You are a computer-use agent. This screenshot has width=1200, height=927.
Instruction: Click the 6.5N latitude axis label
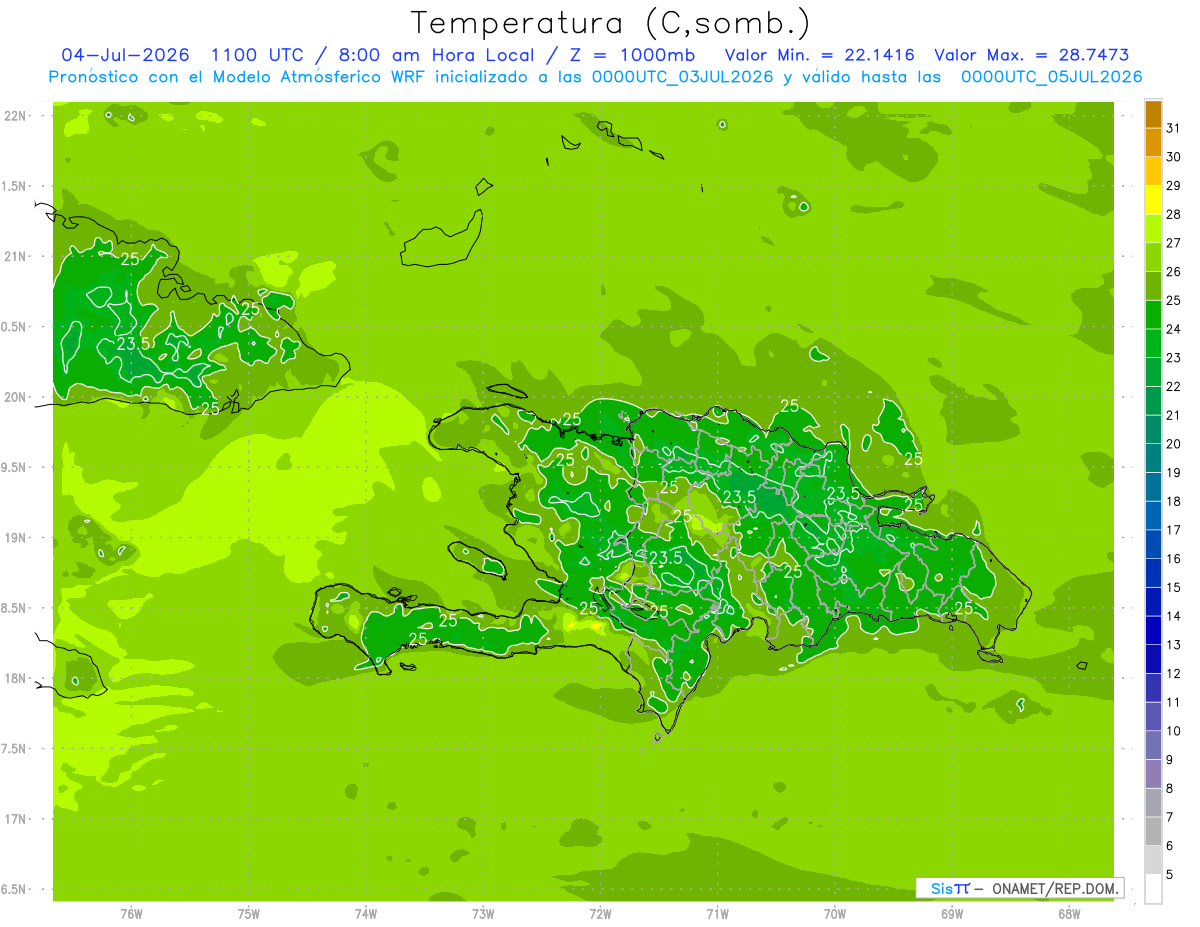tap(14, 889)
